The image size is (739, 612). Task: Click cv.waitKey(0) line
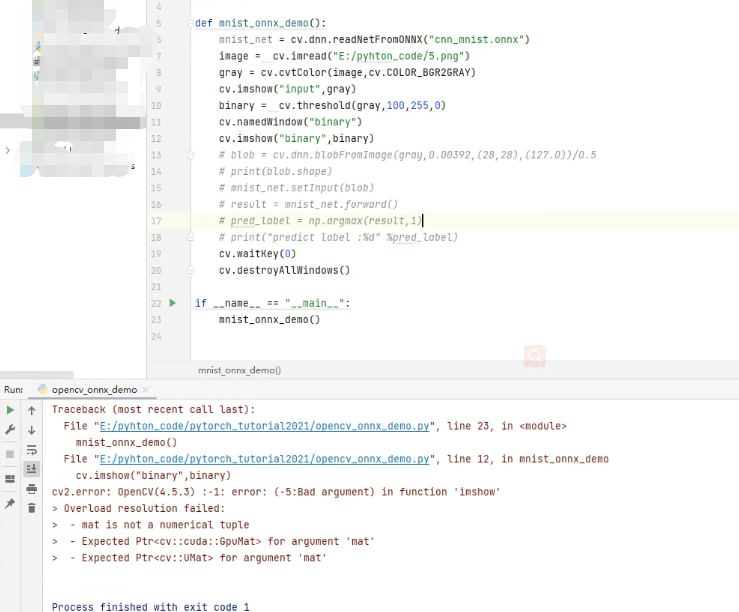[x=257, y=254]
